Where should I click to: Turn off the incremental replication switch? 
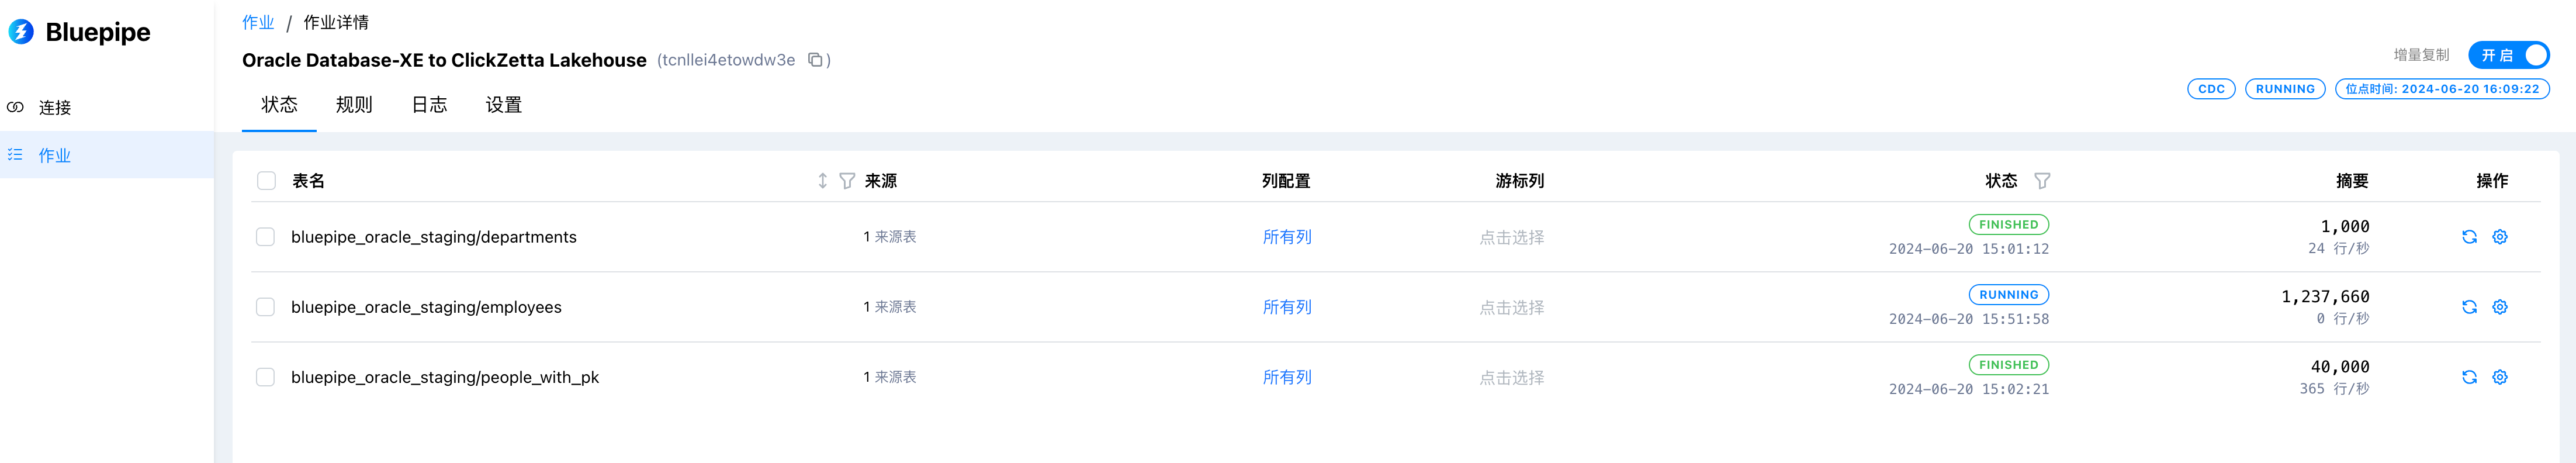[x=2508, y=55]
